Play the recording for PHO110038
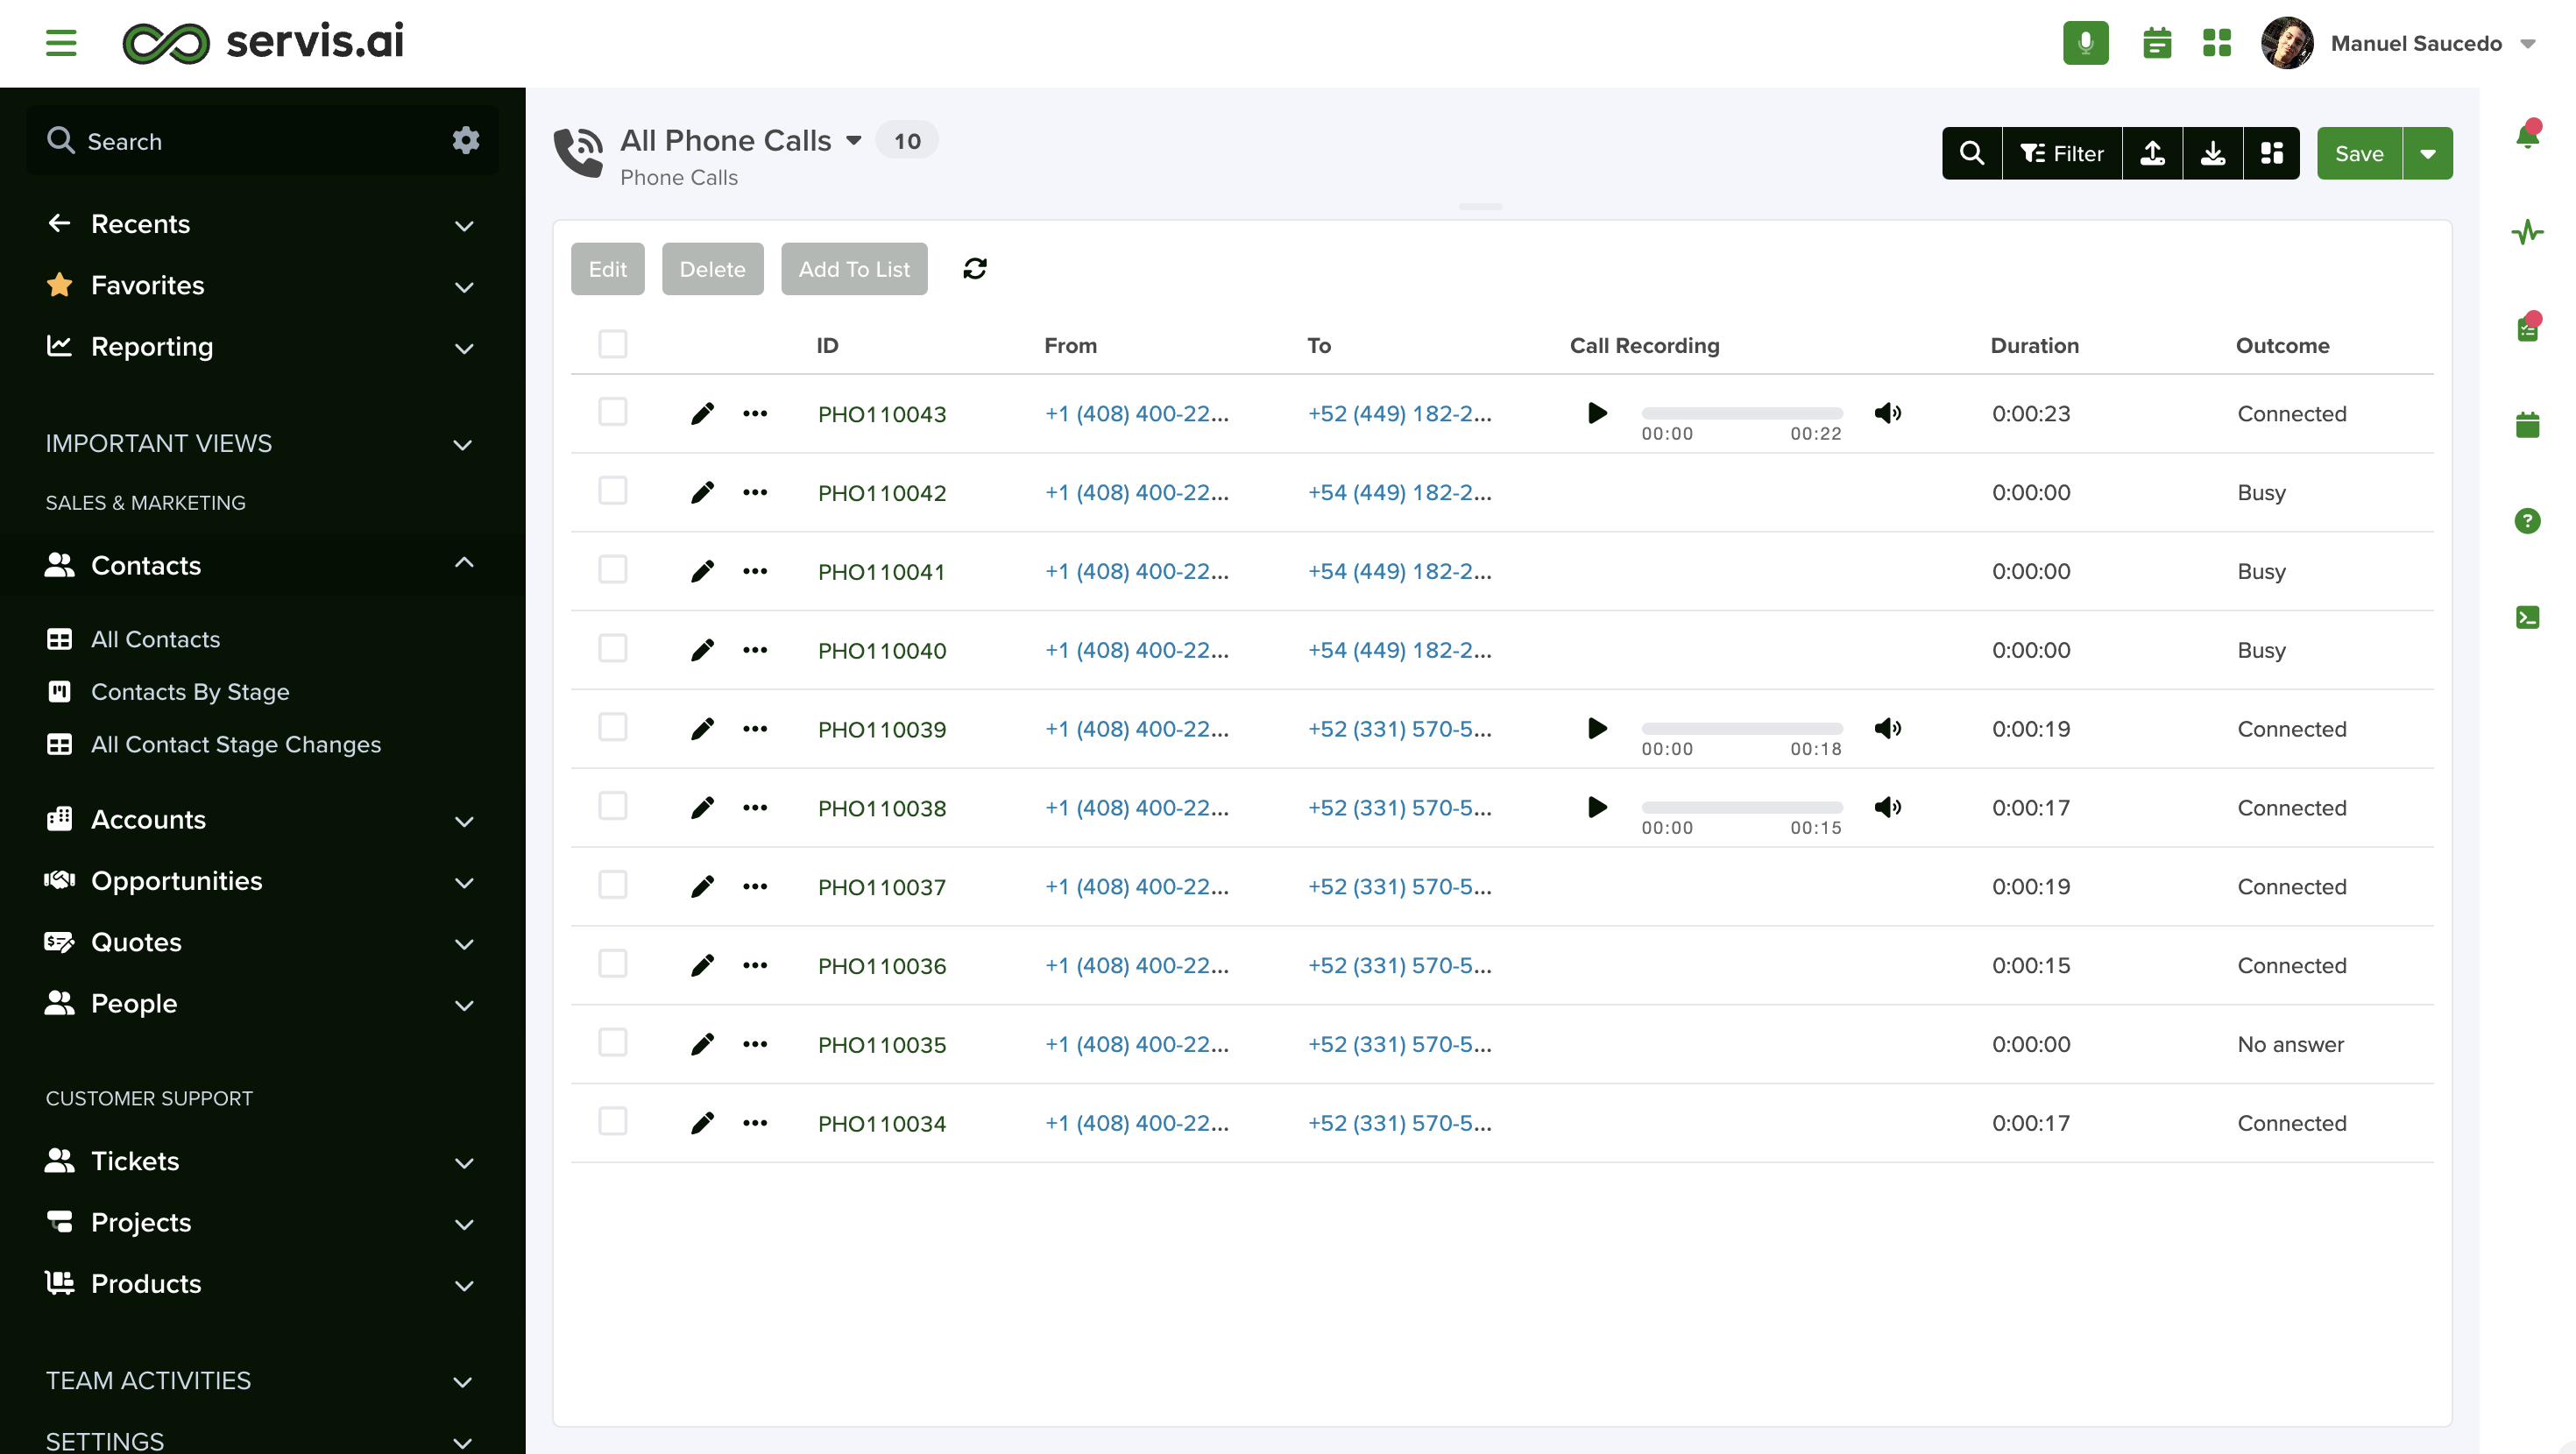The width and height of the screenshot is (2576, 1454). [1597, 807]
